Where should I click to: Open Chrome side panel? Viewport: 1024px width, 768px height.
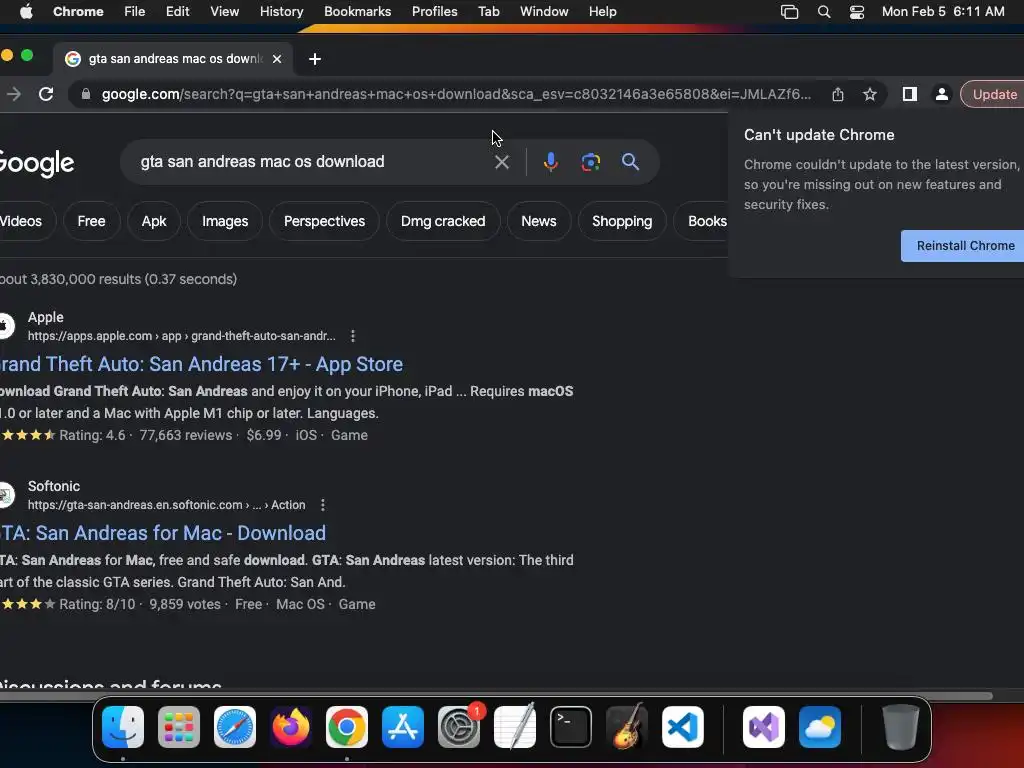pos(910,94)
